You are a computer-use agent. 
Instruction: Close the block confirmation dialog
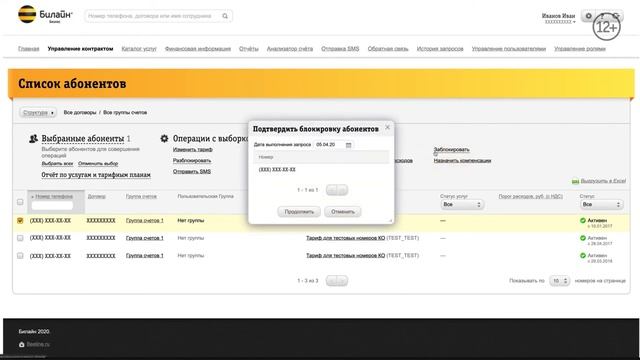pos(387,127)
